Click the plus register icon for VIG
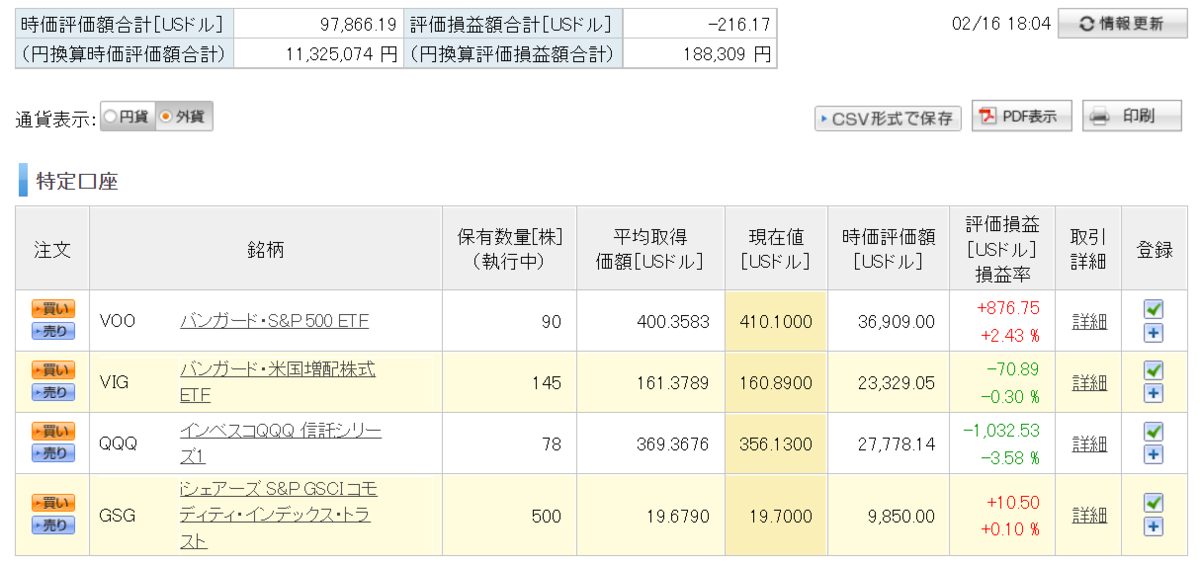Screen dimensions: 1200x564 (x=1153, y=394)
